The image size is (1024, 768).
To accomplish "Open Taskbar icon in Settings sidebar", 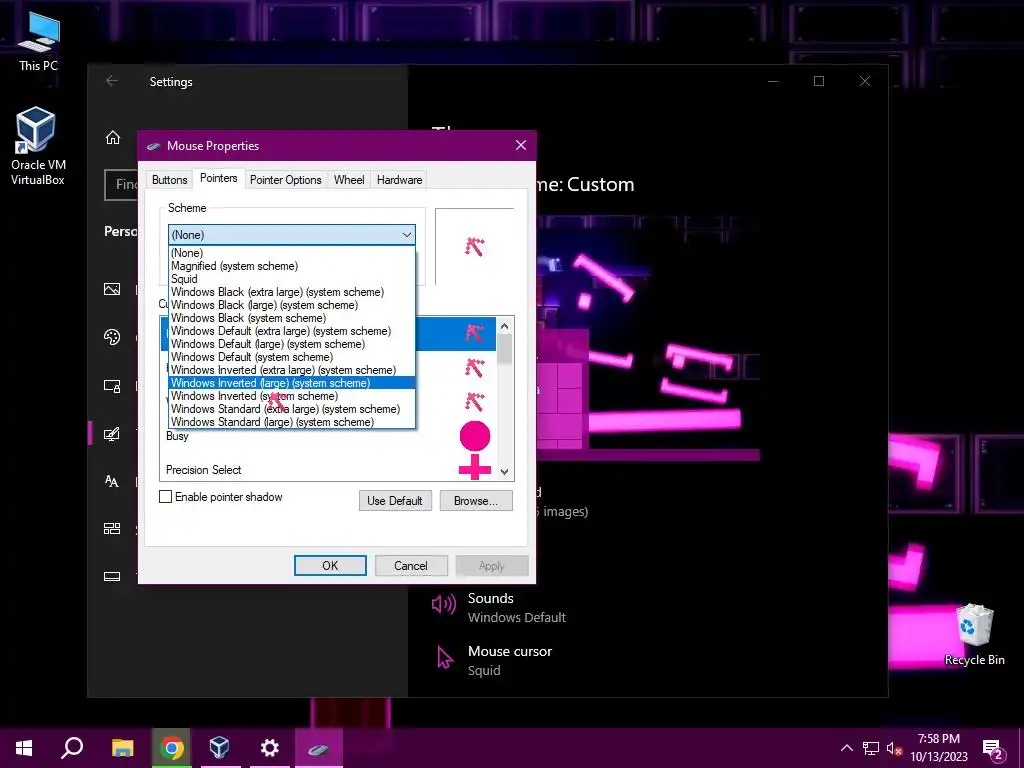I will 112,577.
